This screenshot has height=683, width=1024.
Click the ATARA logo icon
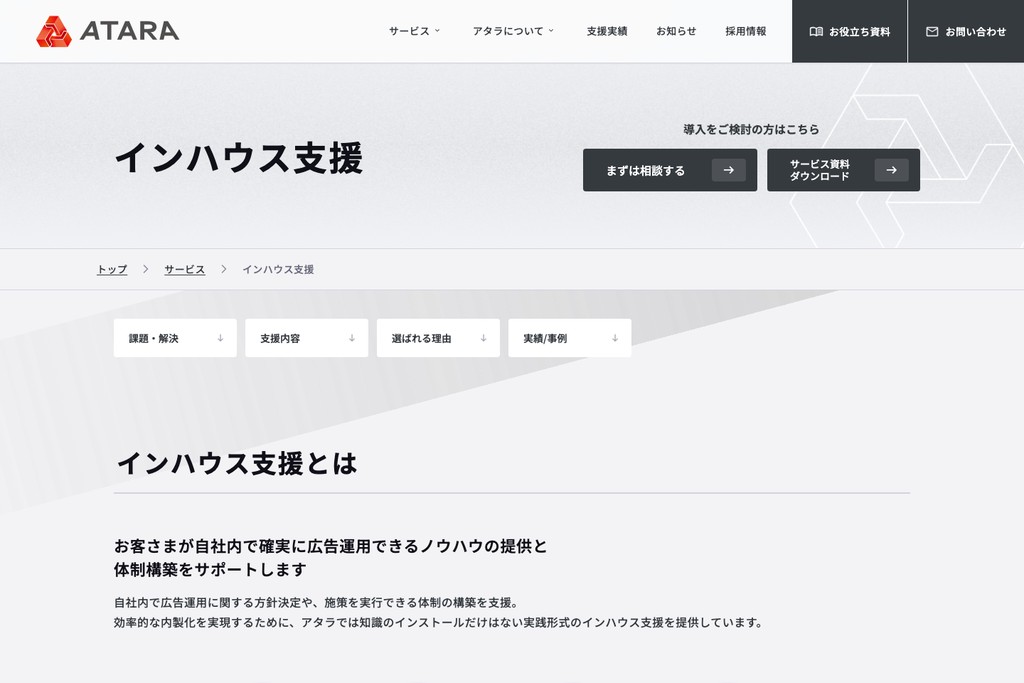click(x=54, y=31)
